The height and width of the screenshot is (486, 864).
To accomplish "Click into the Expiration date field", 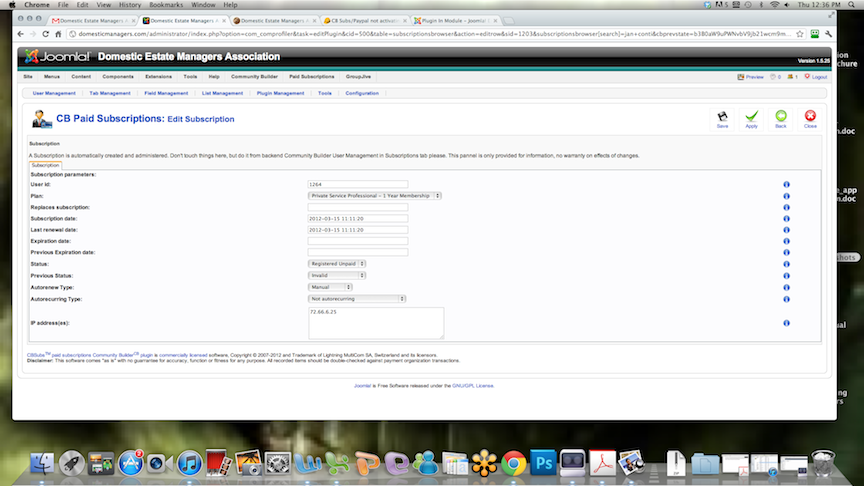I will coord(358,241).
